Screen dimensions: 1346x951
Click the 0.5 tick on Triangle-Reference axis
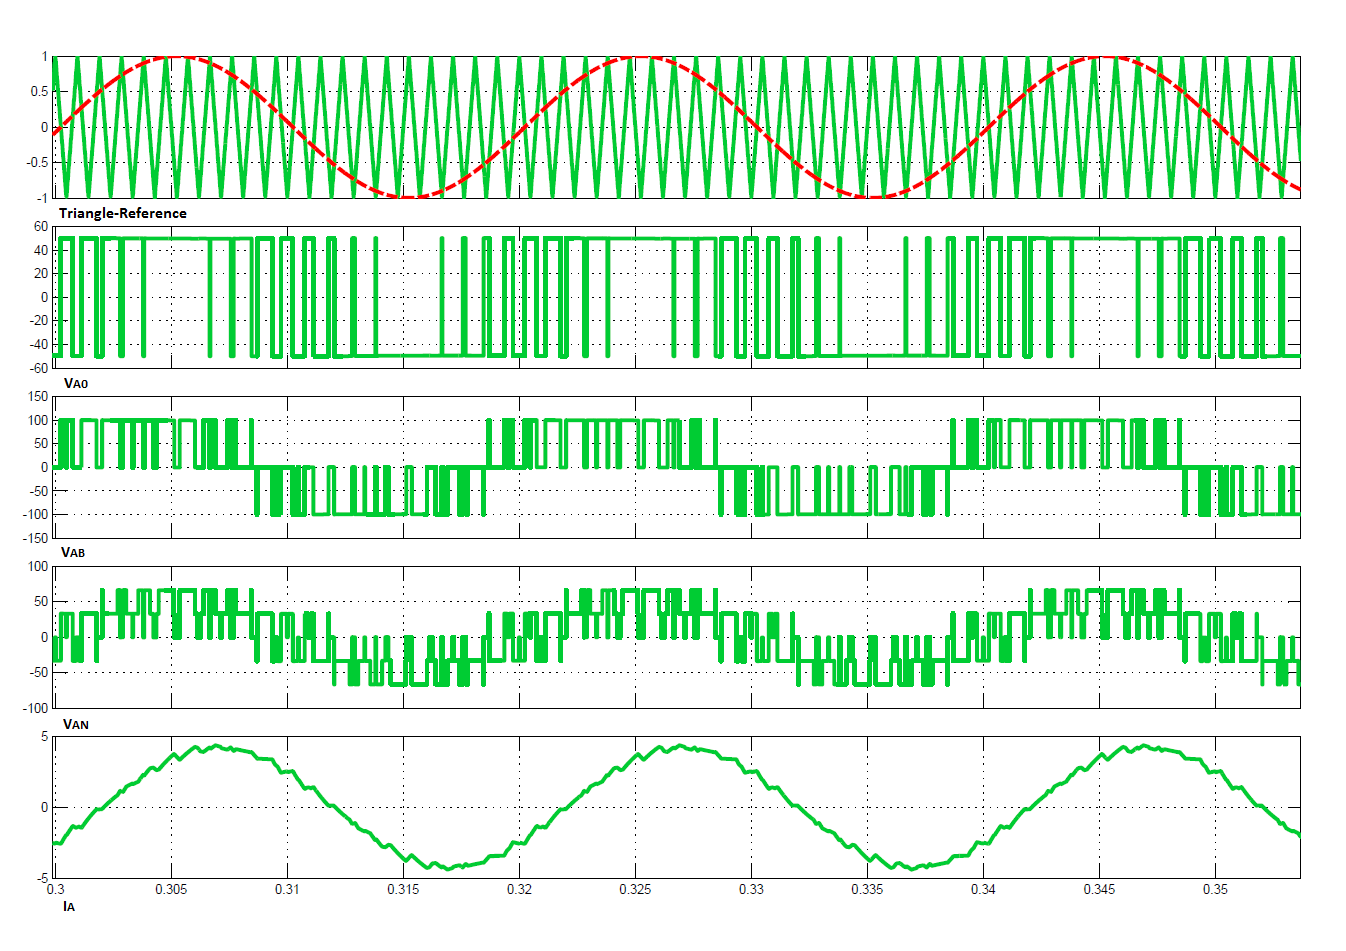39,92
